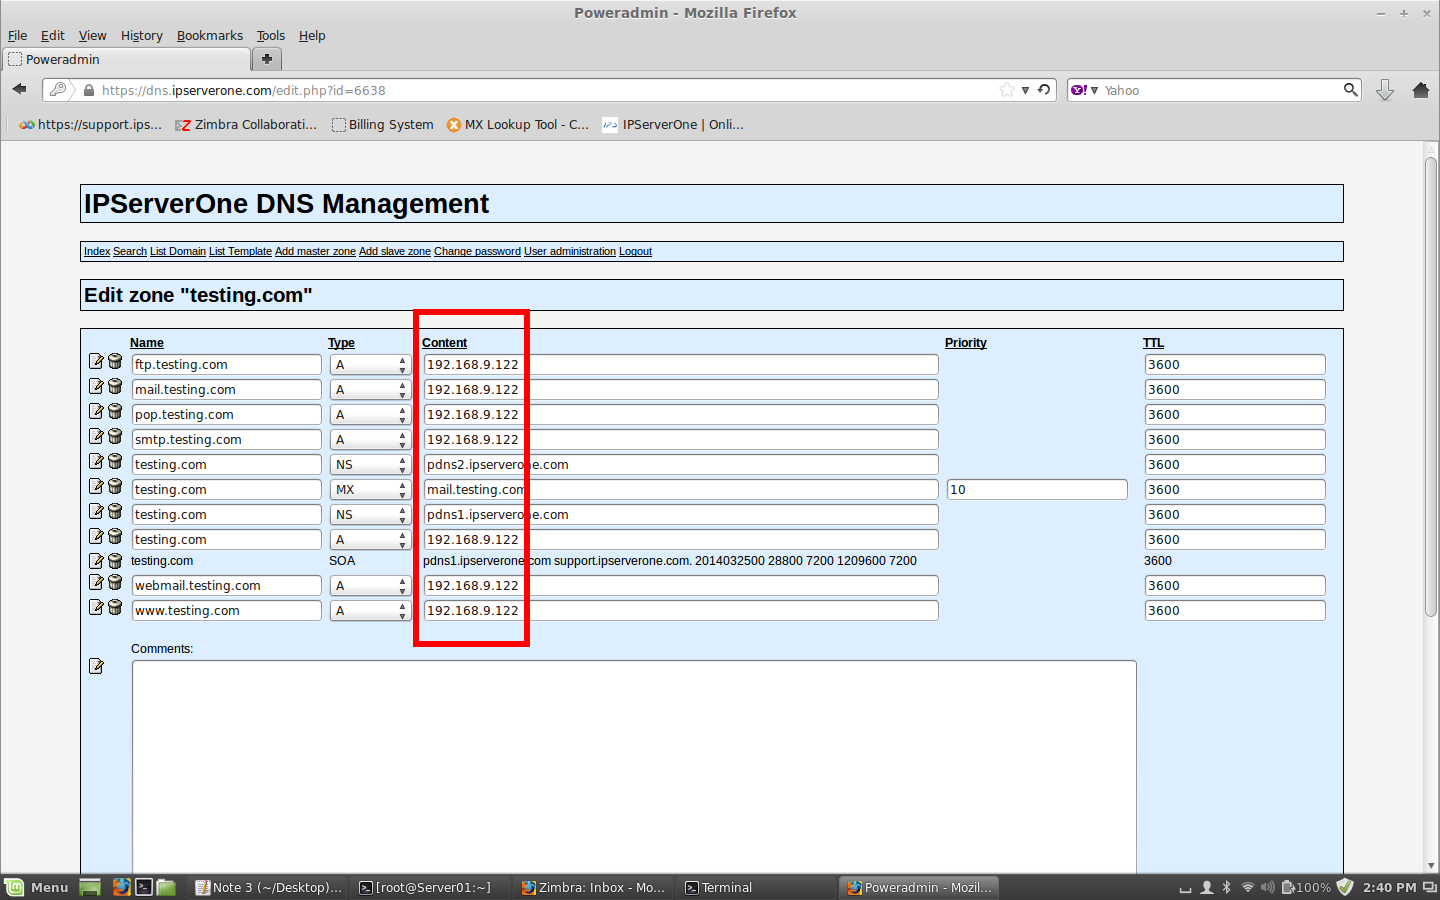The width and height of the screenshot is (1440, 900).
Task: Click the Logout link
Action: (x=635, y=251)
